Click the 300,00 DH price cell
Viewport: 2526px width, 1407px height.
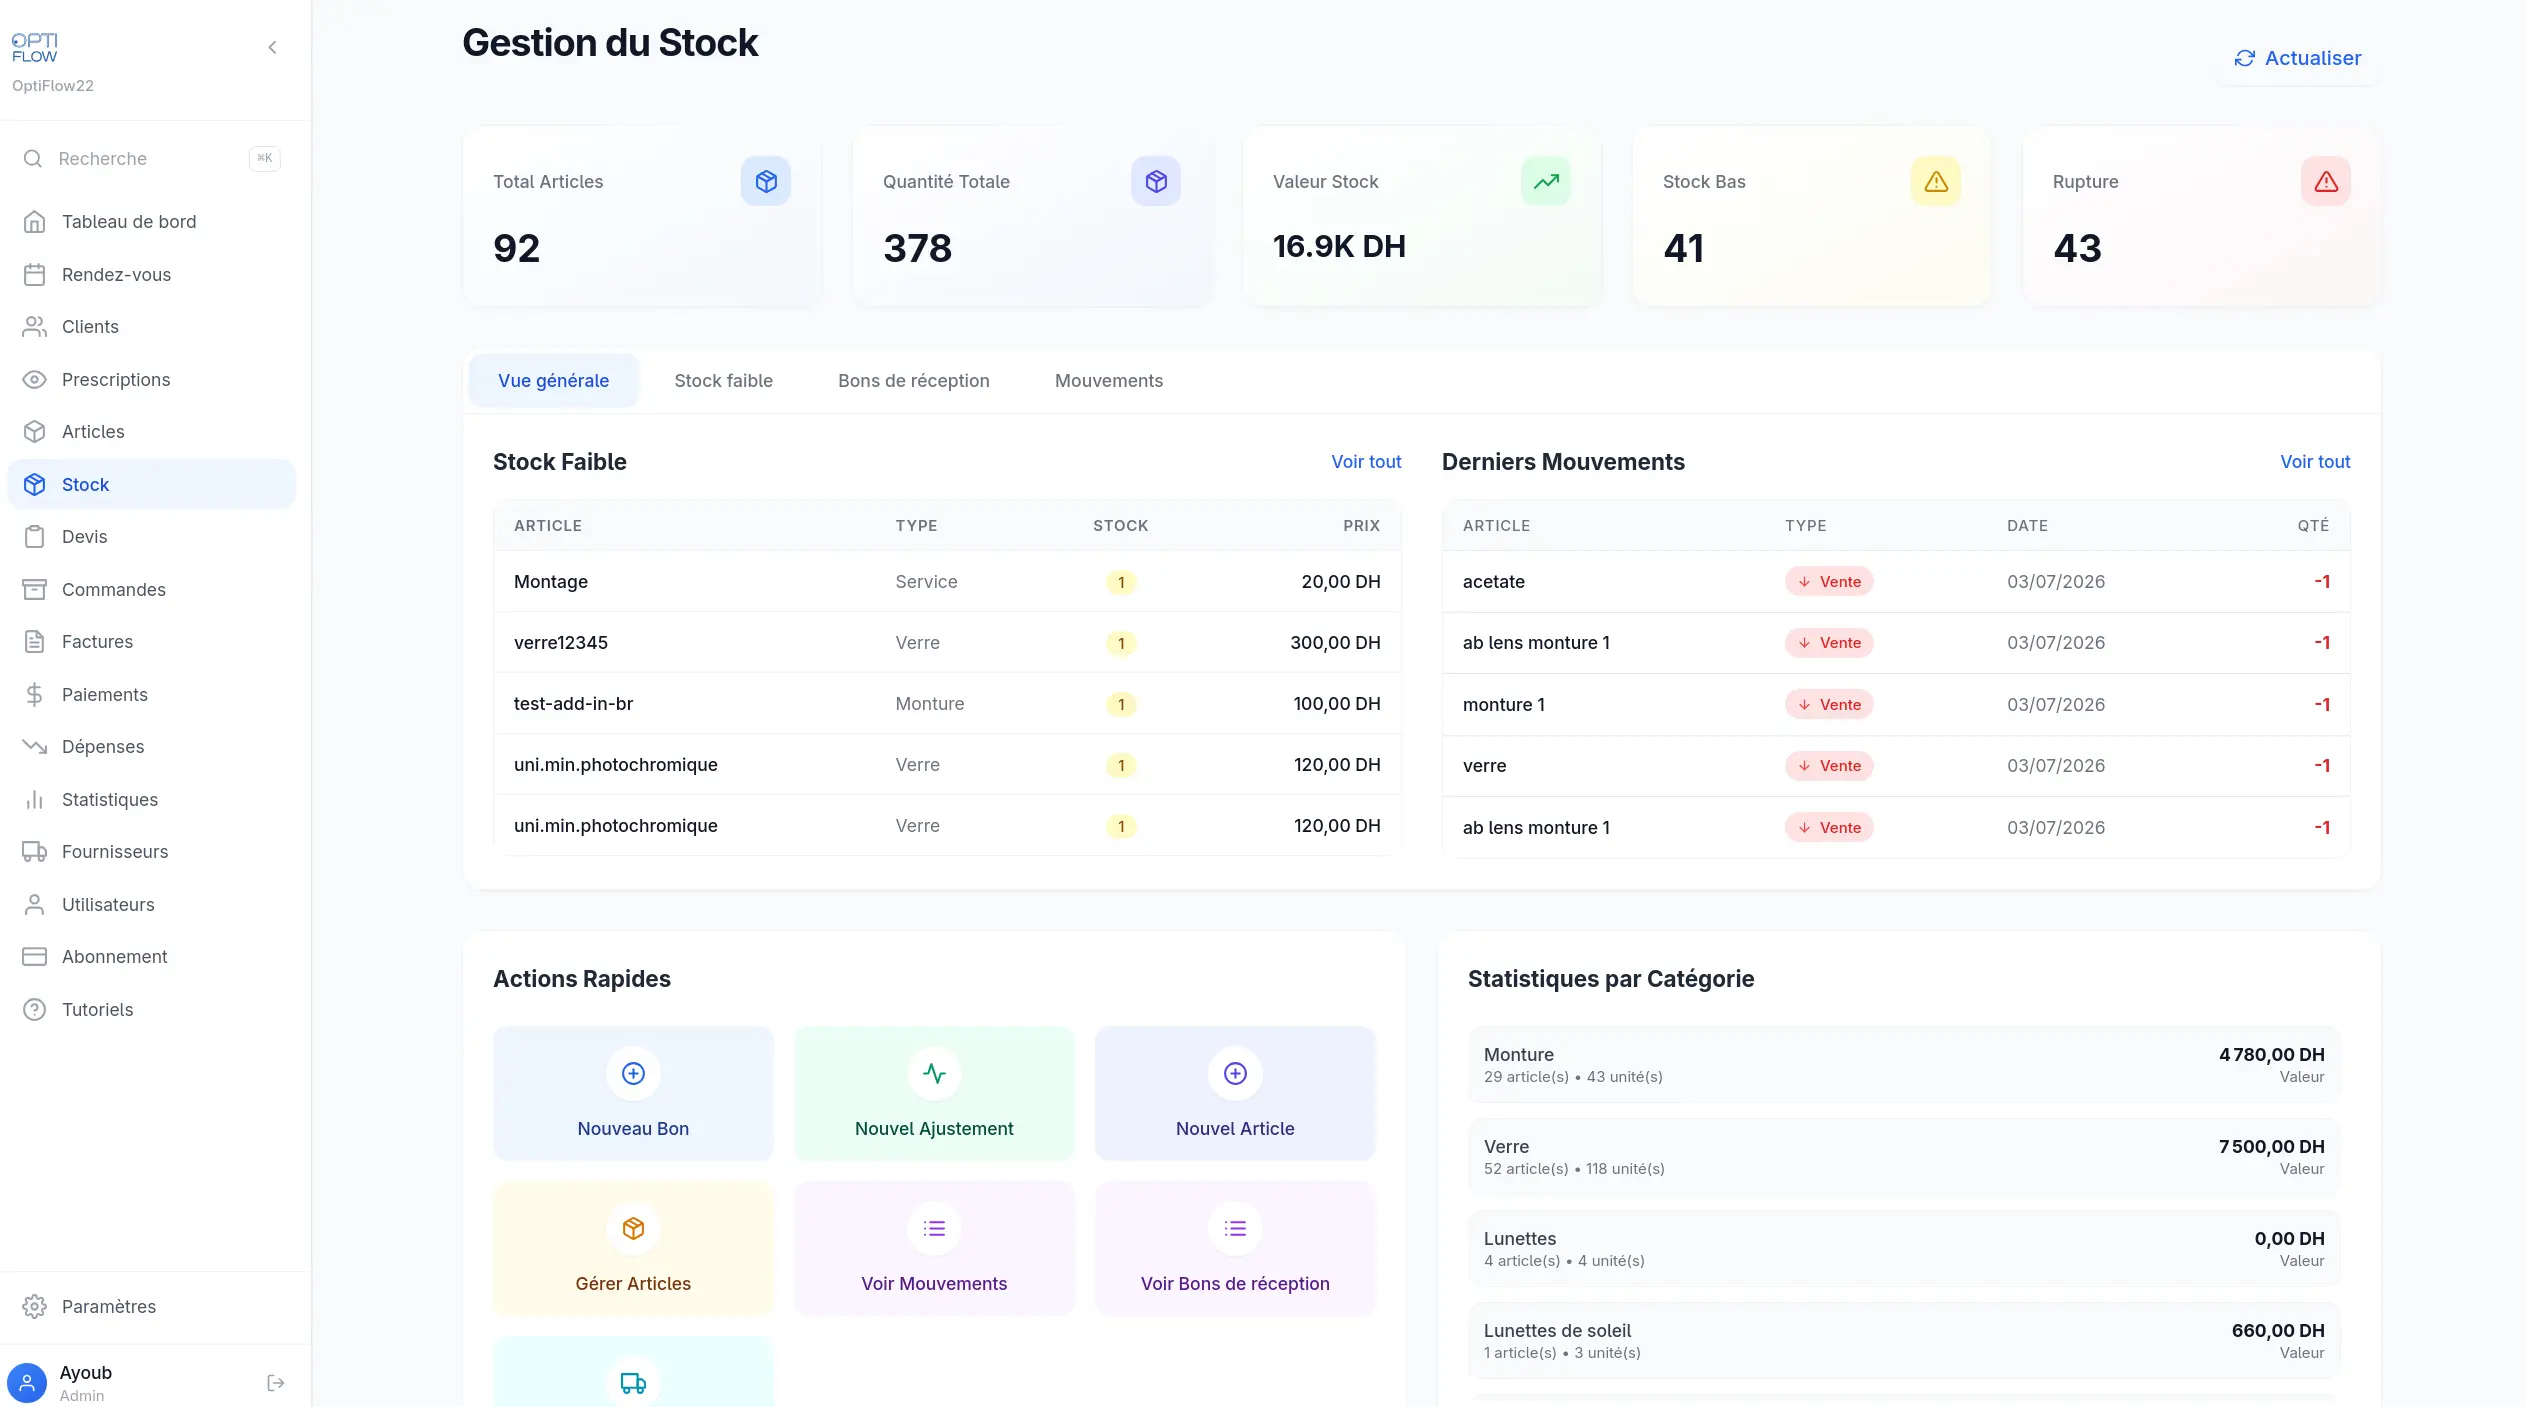1335,643
